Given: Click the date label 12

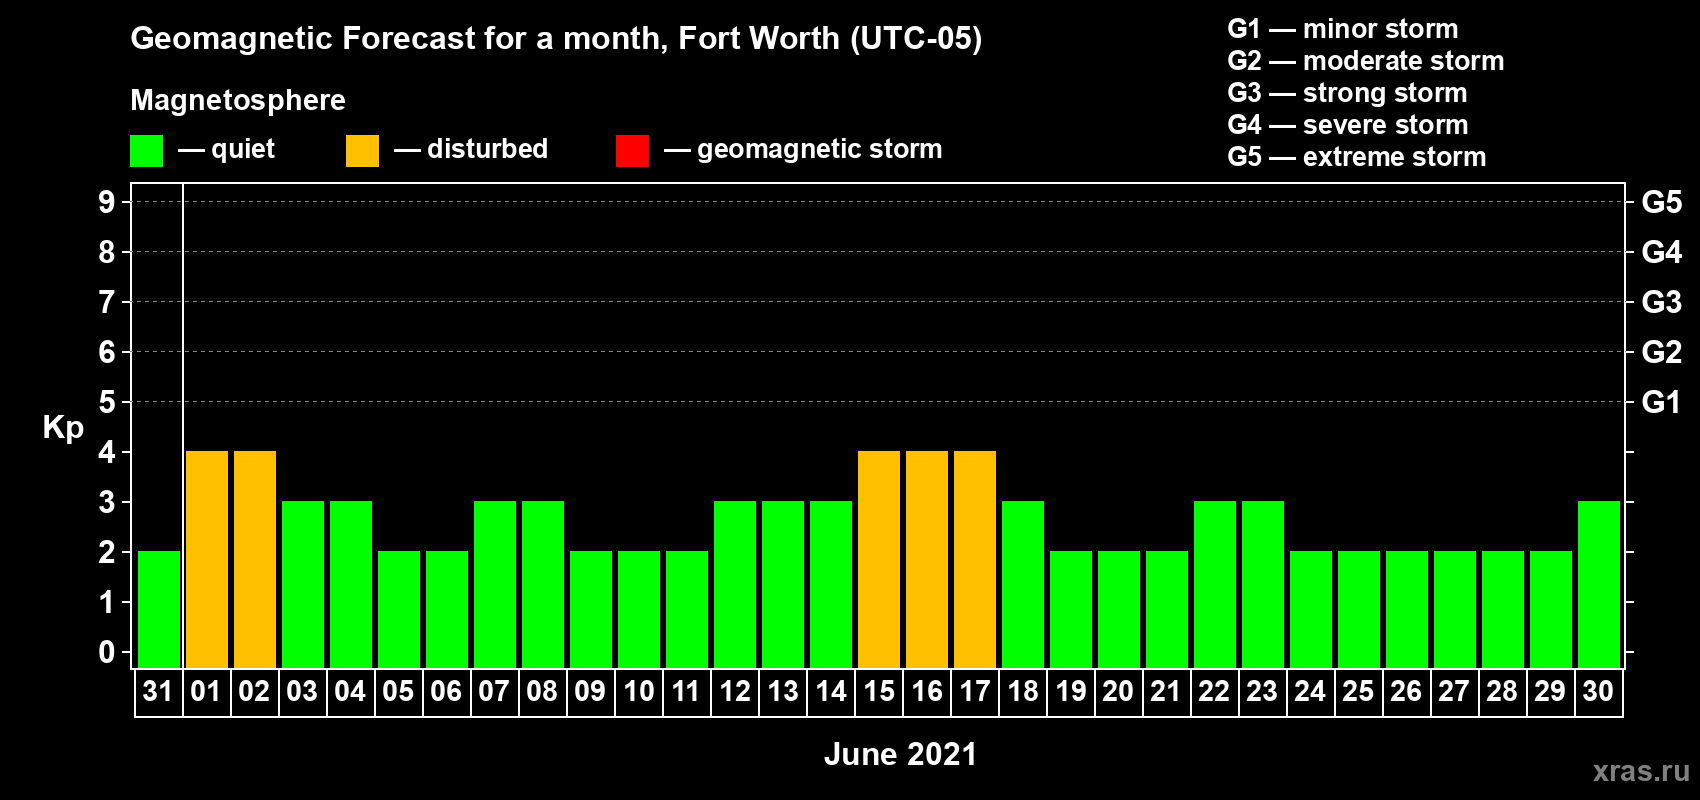Looking at the screenshot, I should point(734,691).
